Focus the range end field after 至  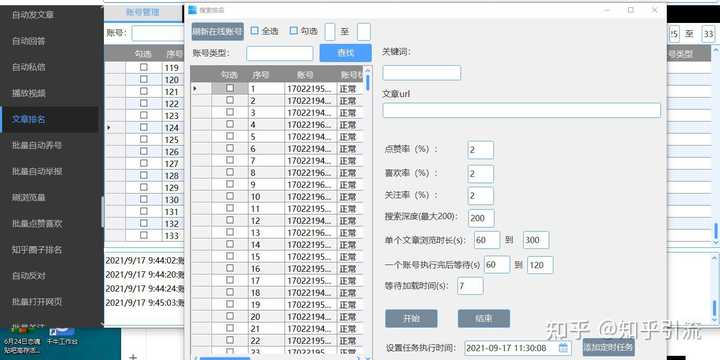[364, 32]
